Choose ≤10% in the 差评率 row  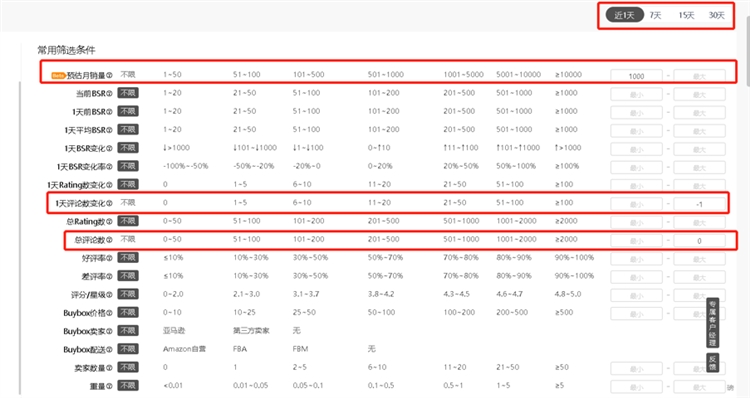pyautogui.click(x=173, y=276)
